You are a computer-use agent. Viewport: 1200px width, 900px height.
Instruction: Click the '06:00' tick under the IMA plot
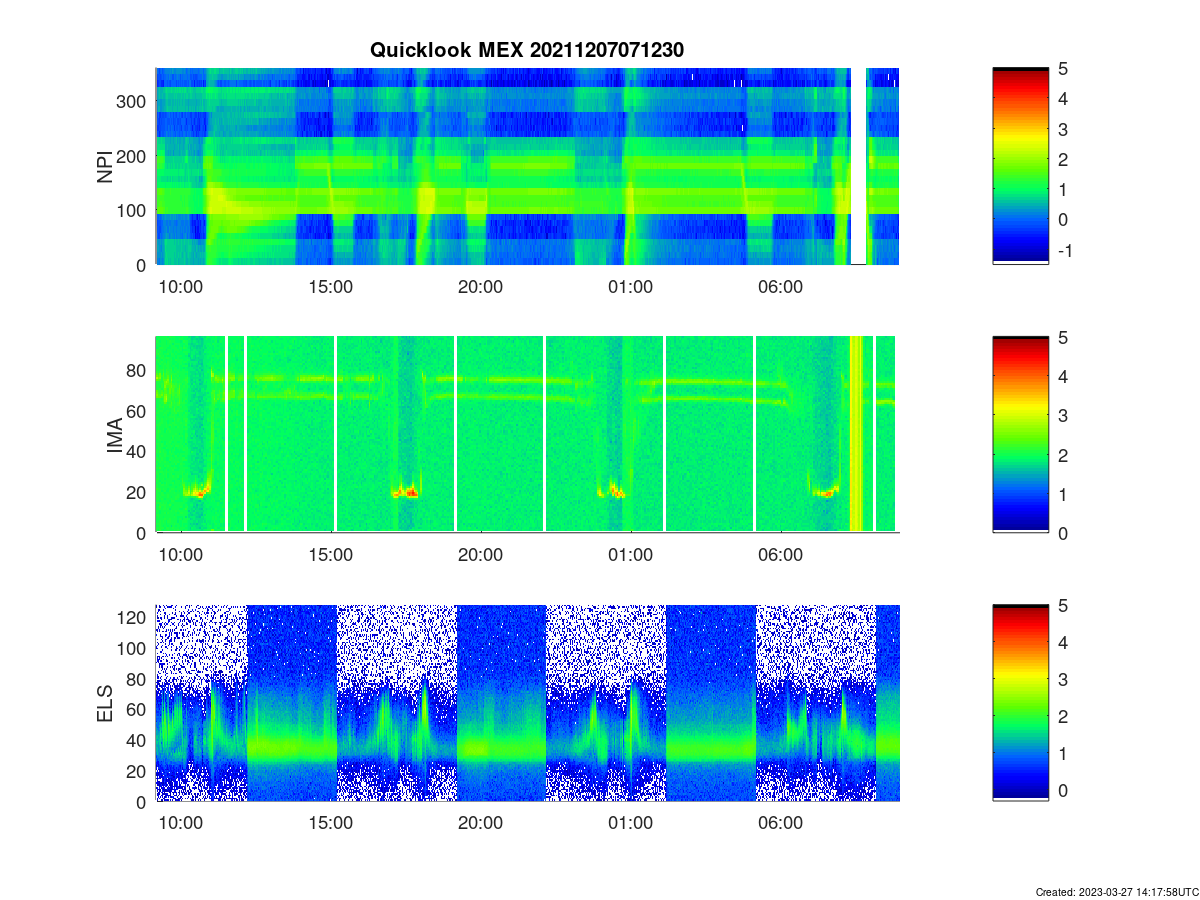781,554
